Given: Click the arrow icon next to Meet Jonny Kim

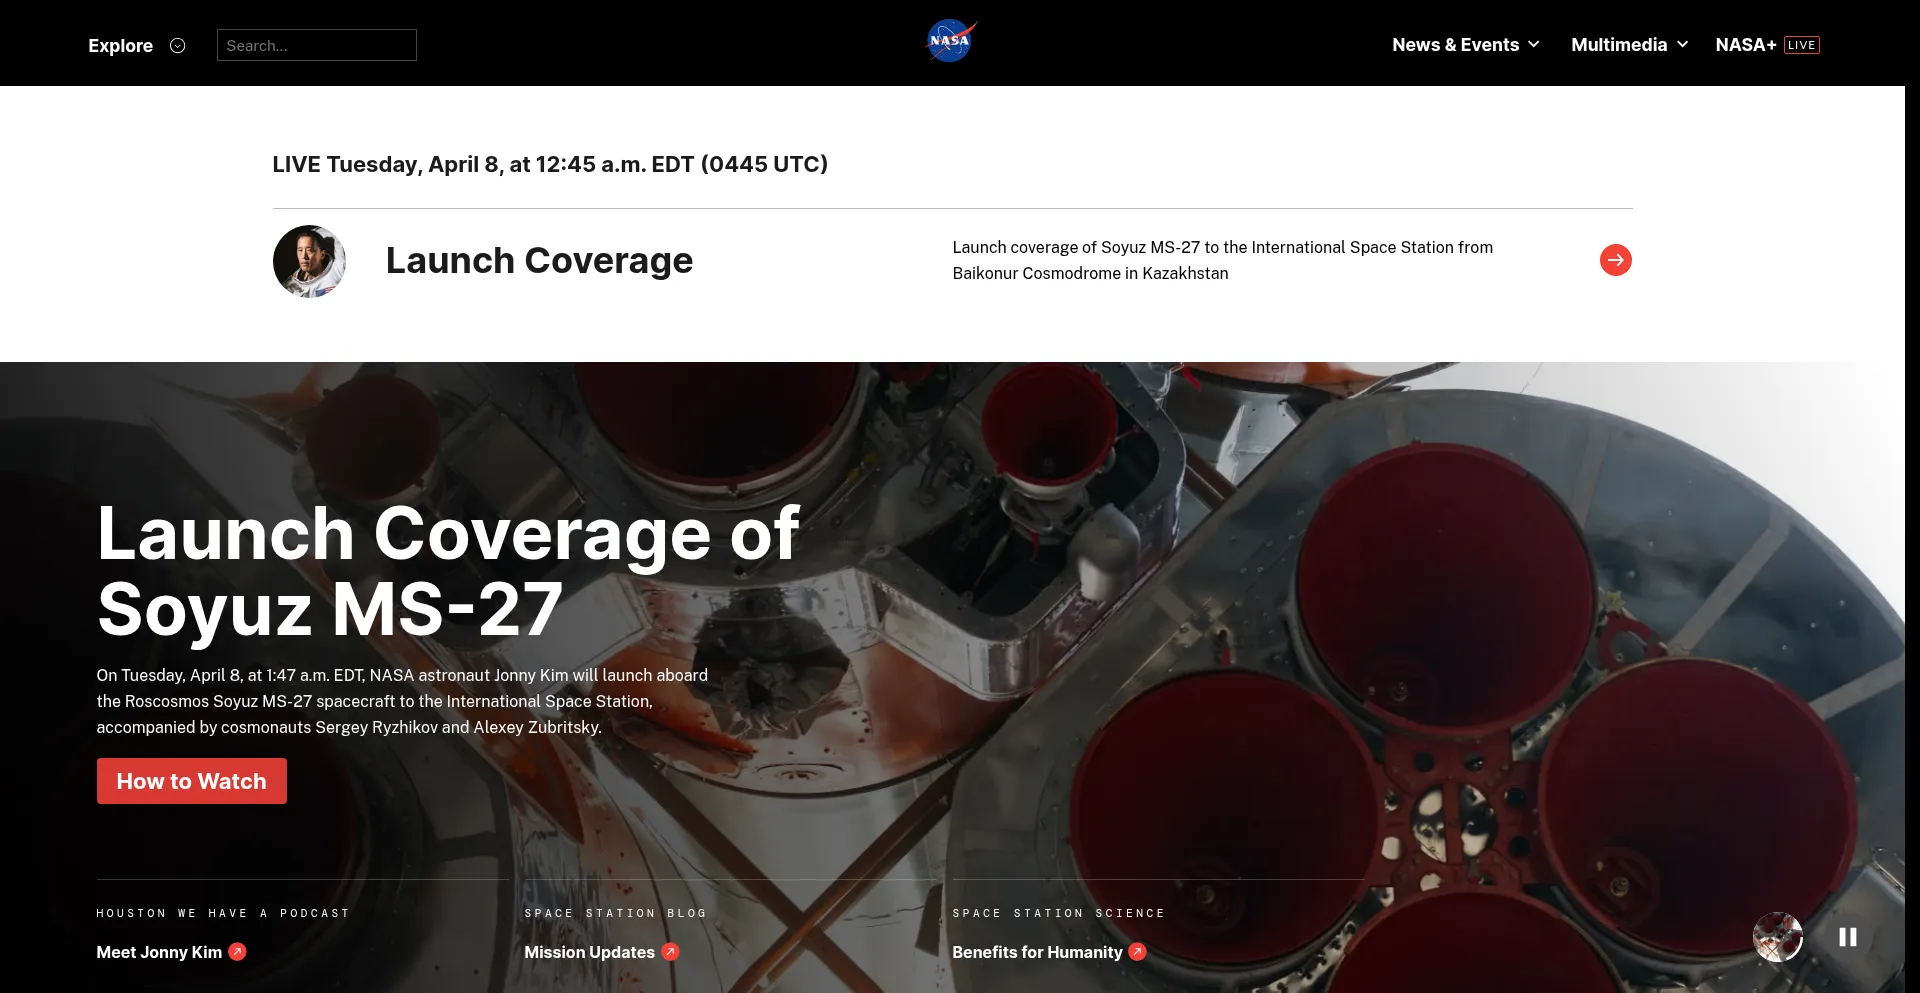Looking at the screenshot, I should click(x=238, y=952).
